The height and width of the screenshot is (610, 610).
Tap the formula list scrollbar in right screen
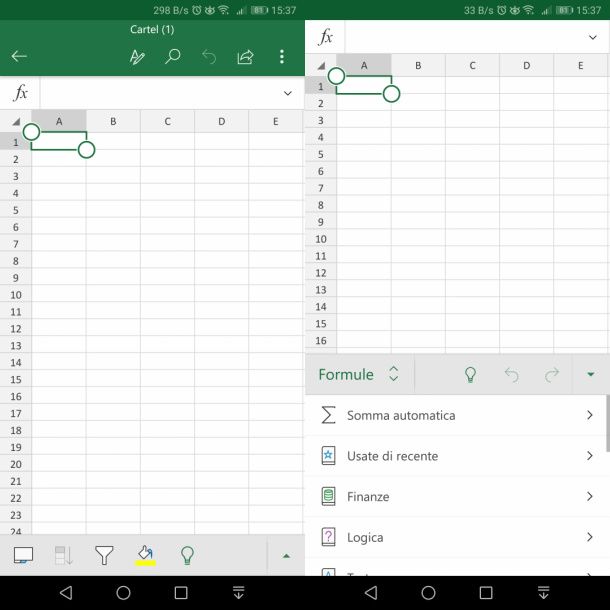pos(608,423)
